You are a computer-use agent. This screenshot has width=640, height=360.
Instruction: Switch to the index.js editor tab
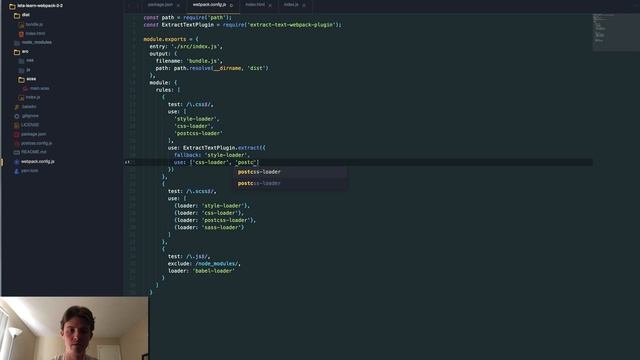tap(291, 5)
